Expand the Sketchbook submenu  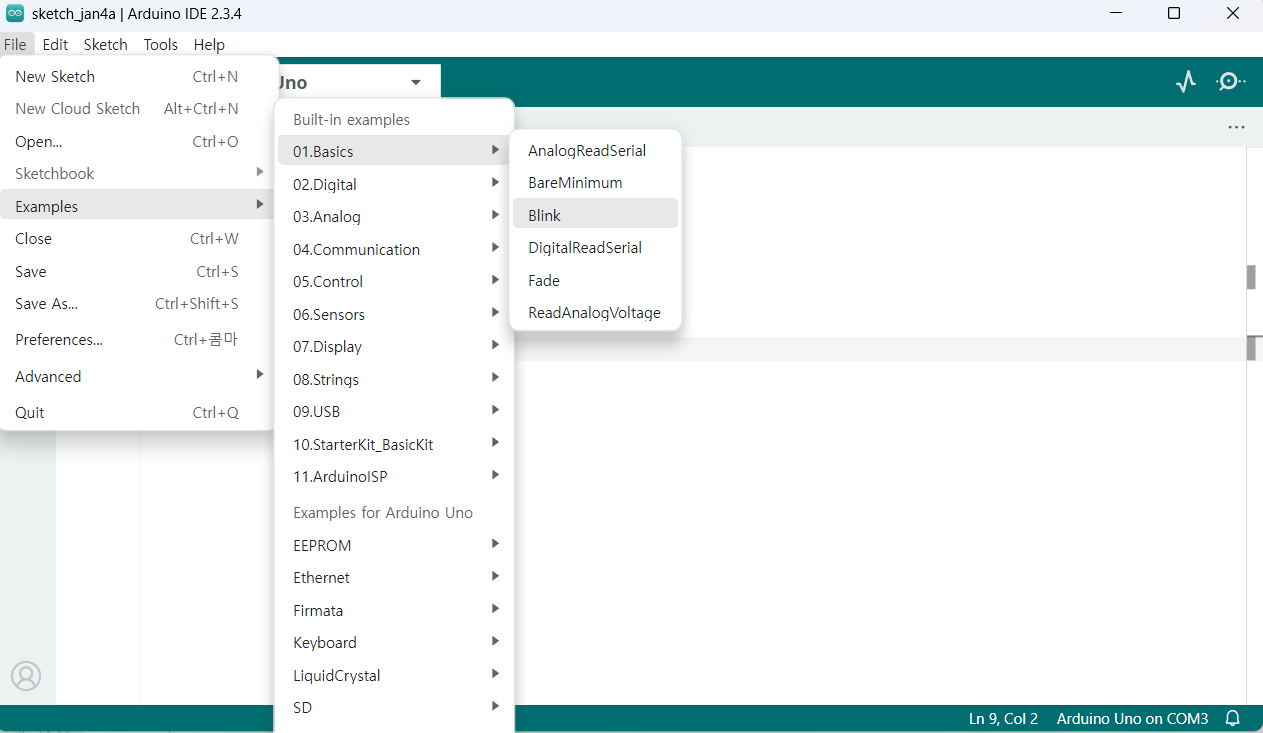137,173
